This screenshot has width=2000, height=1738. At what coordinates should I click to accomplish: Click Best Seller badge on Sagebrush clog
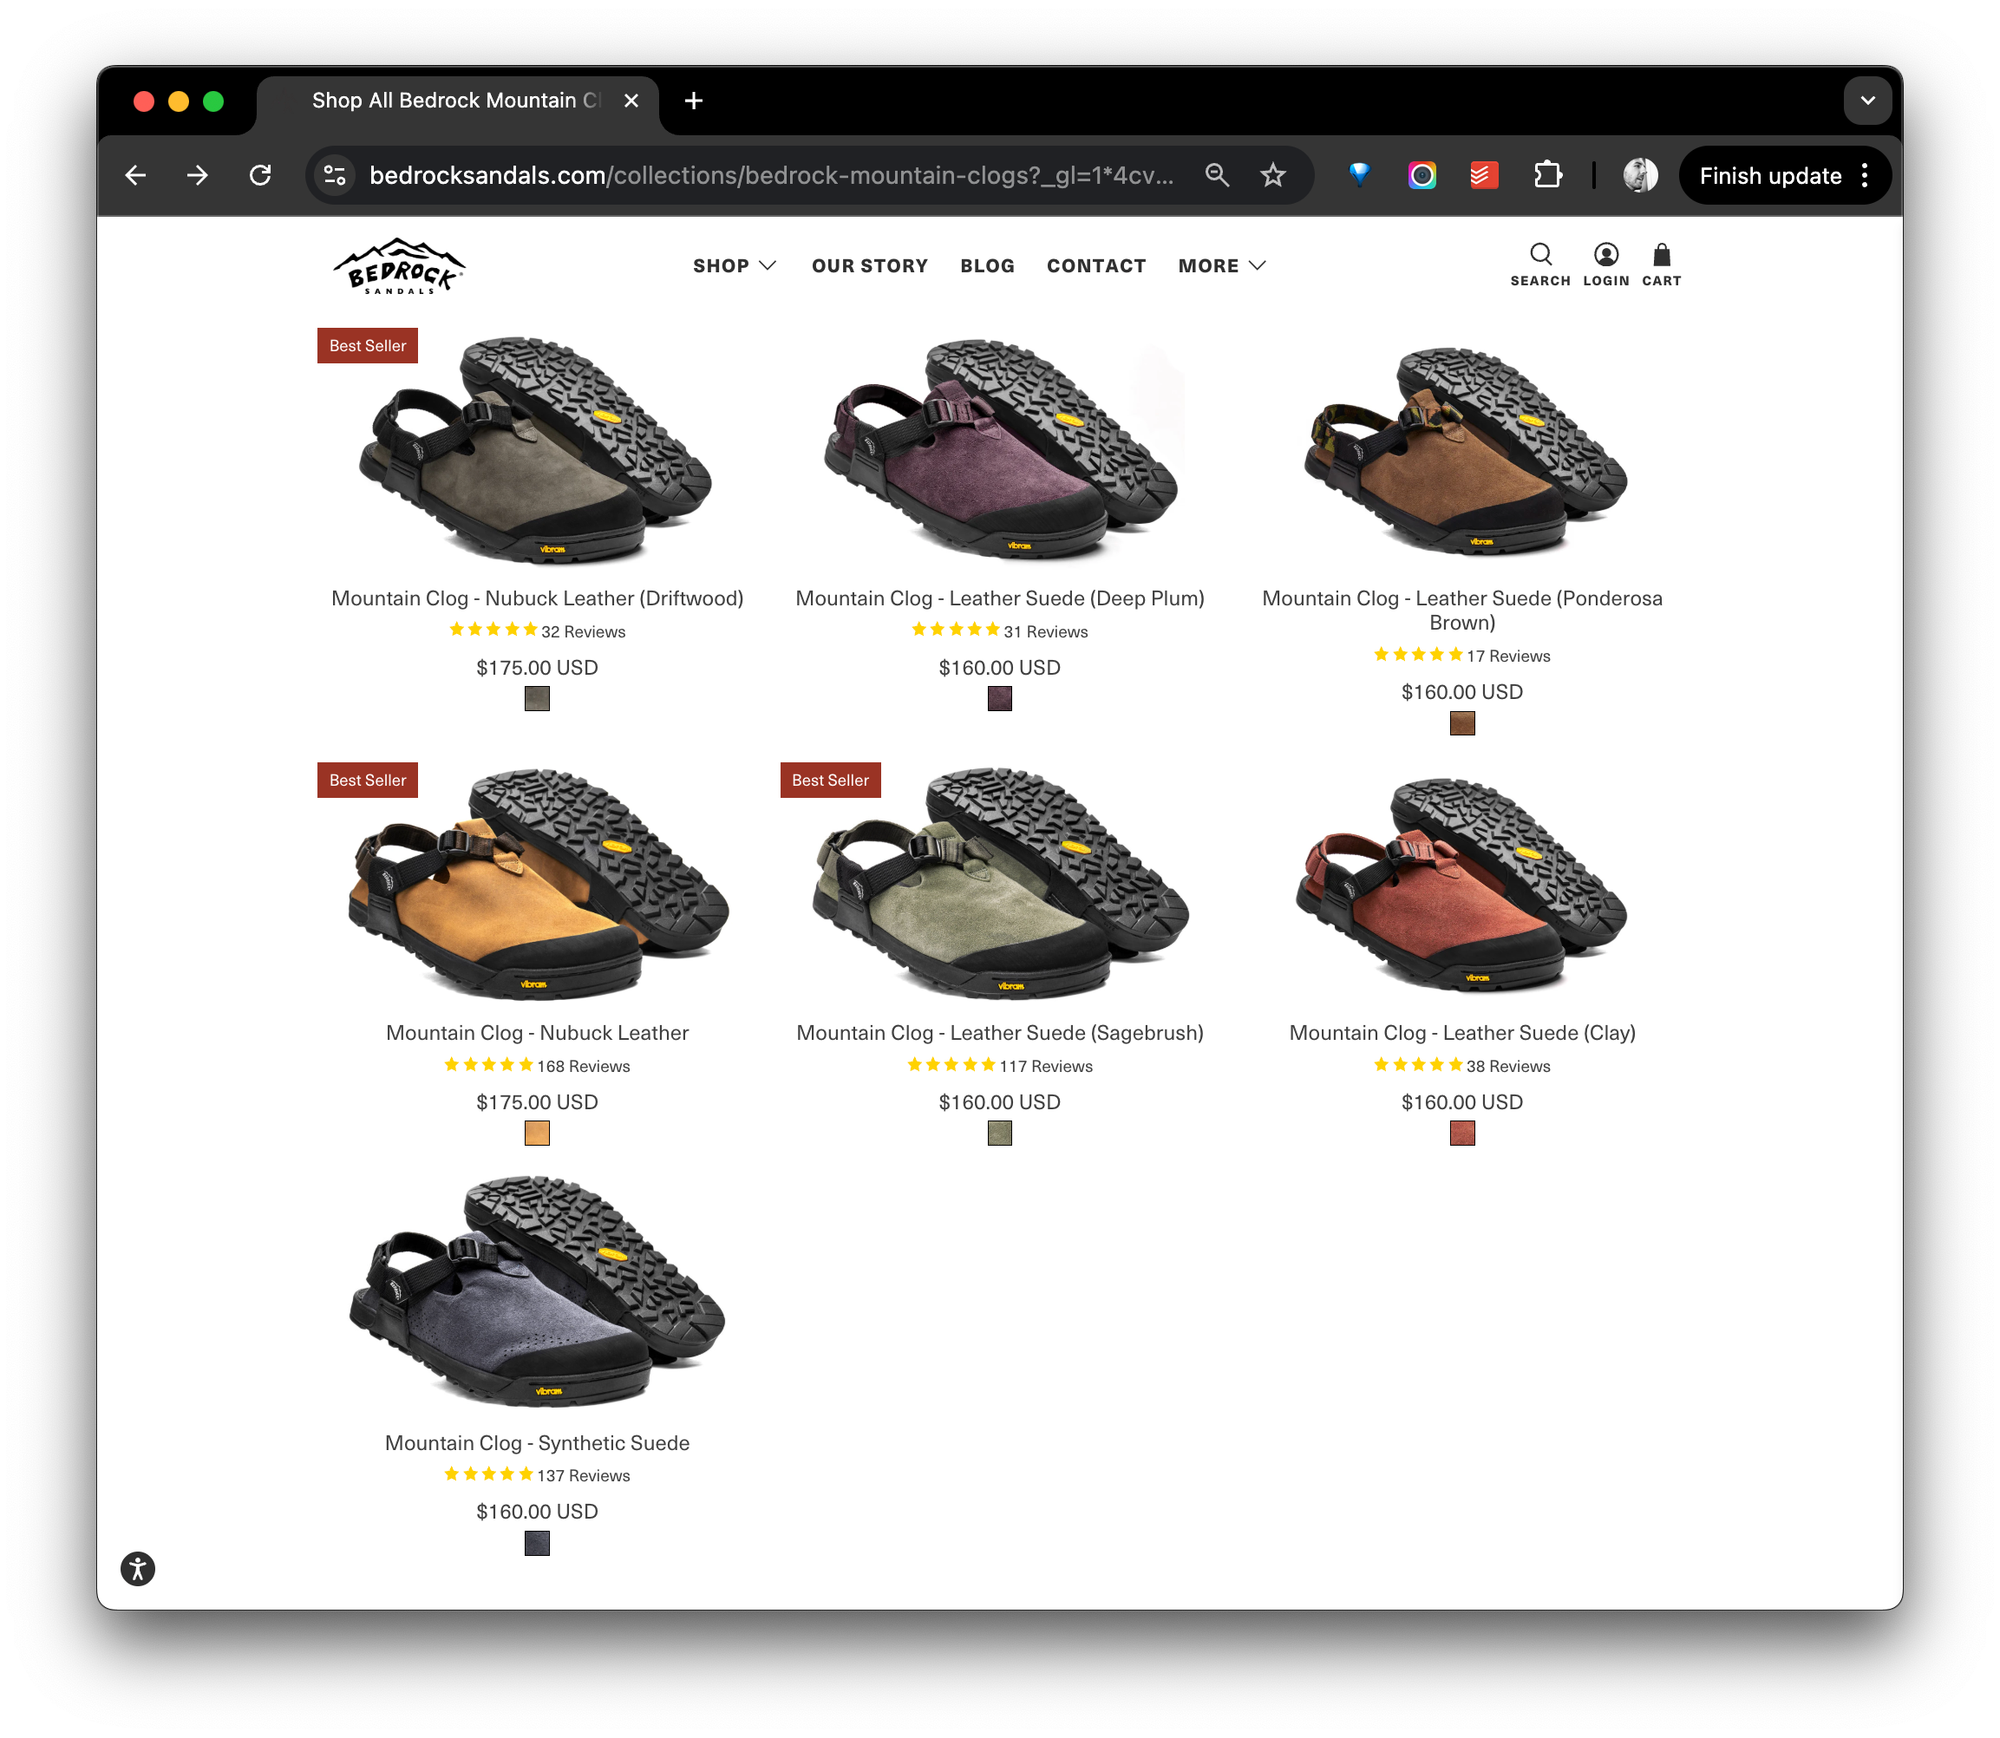coord(830,780)
